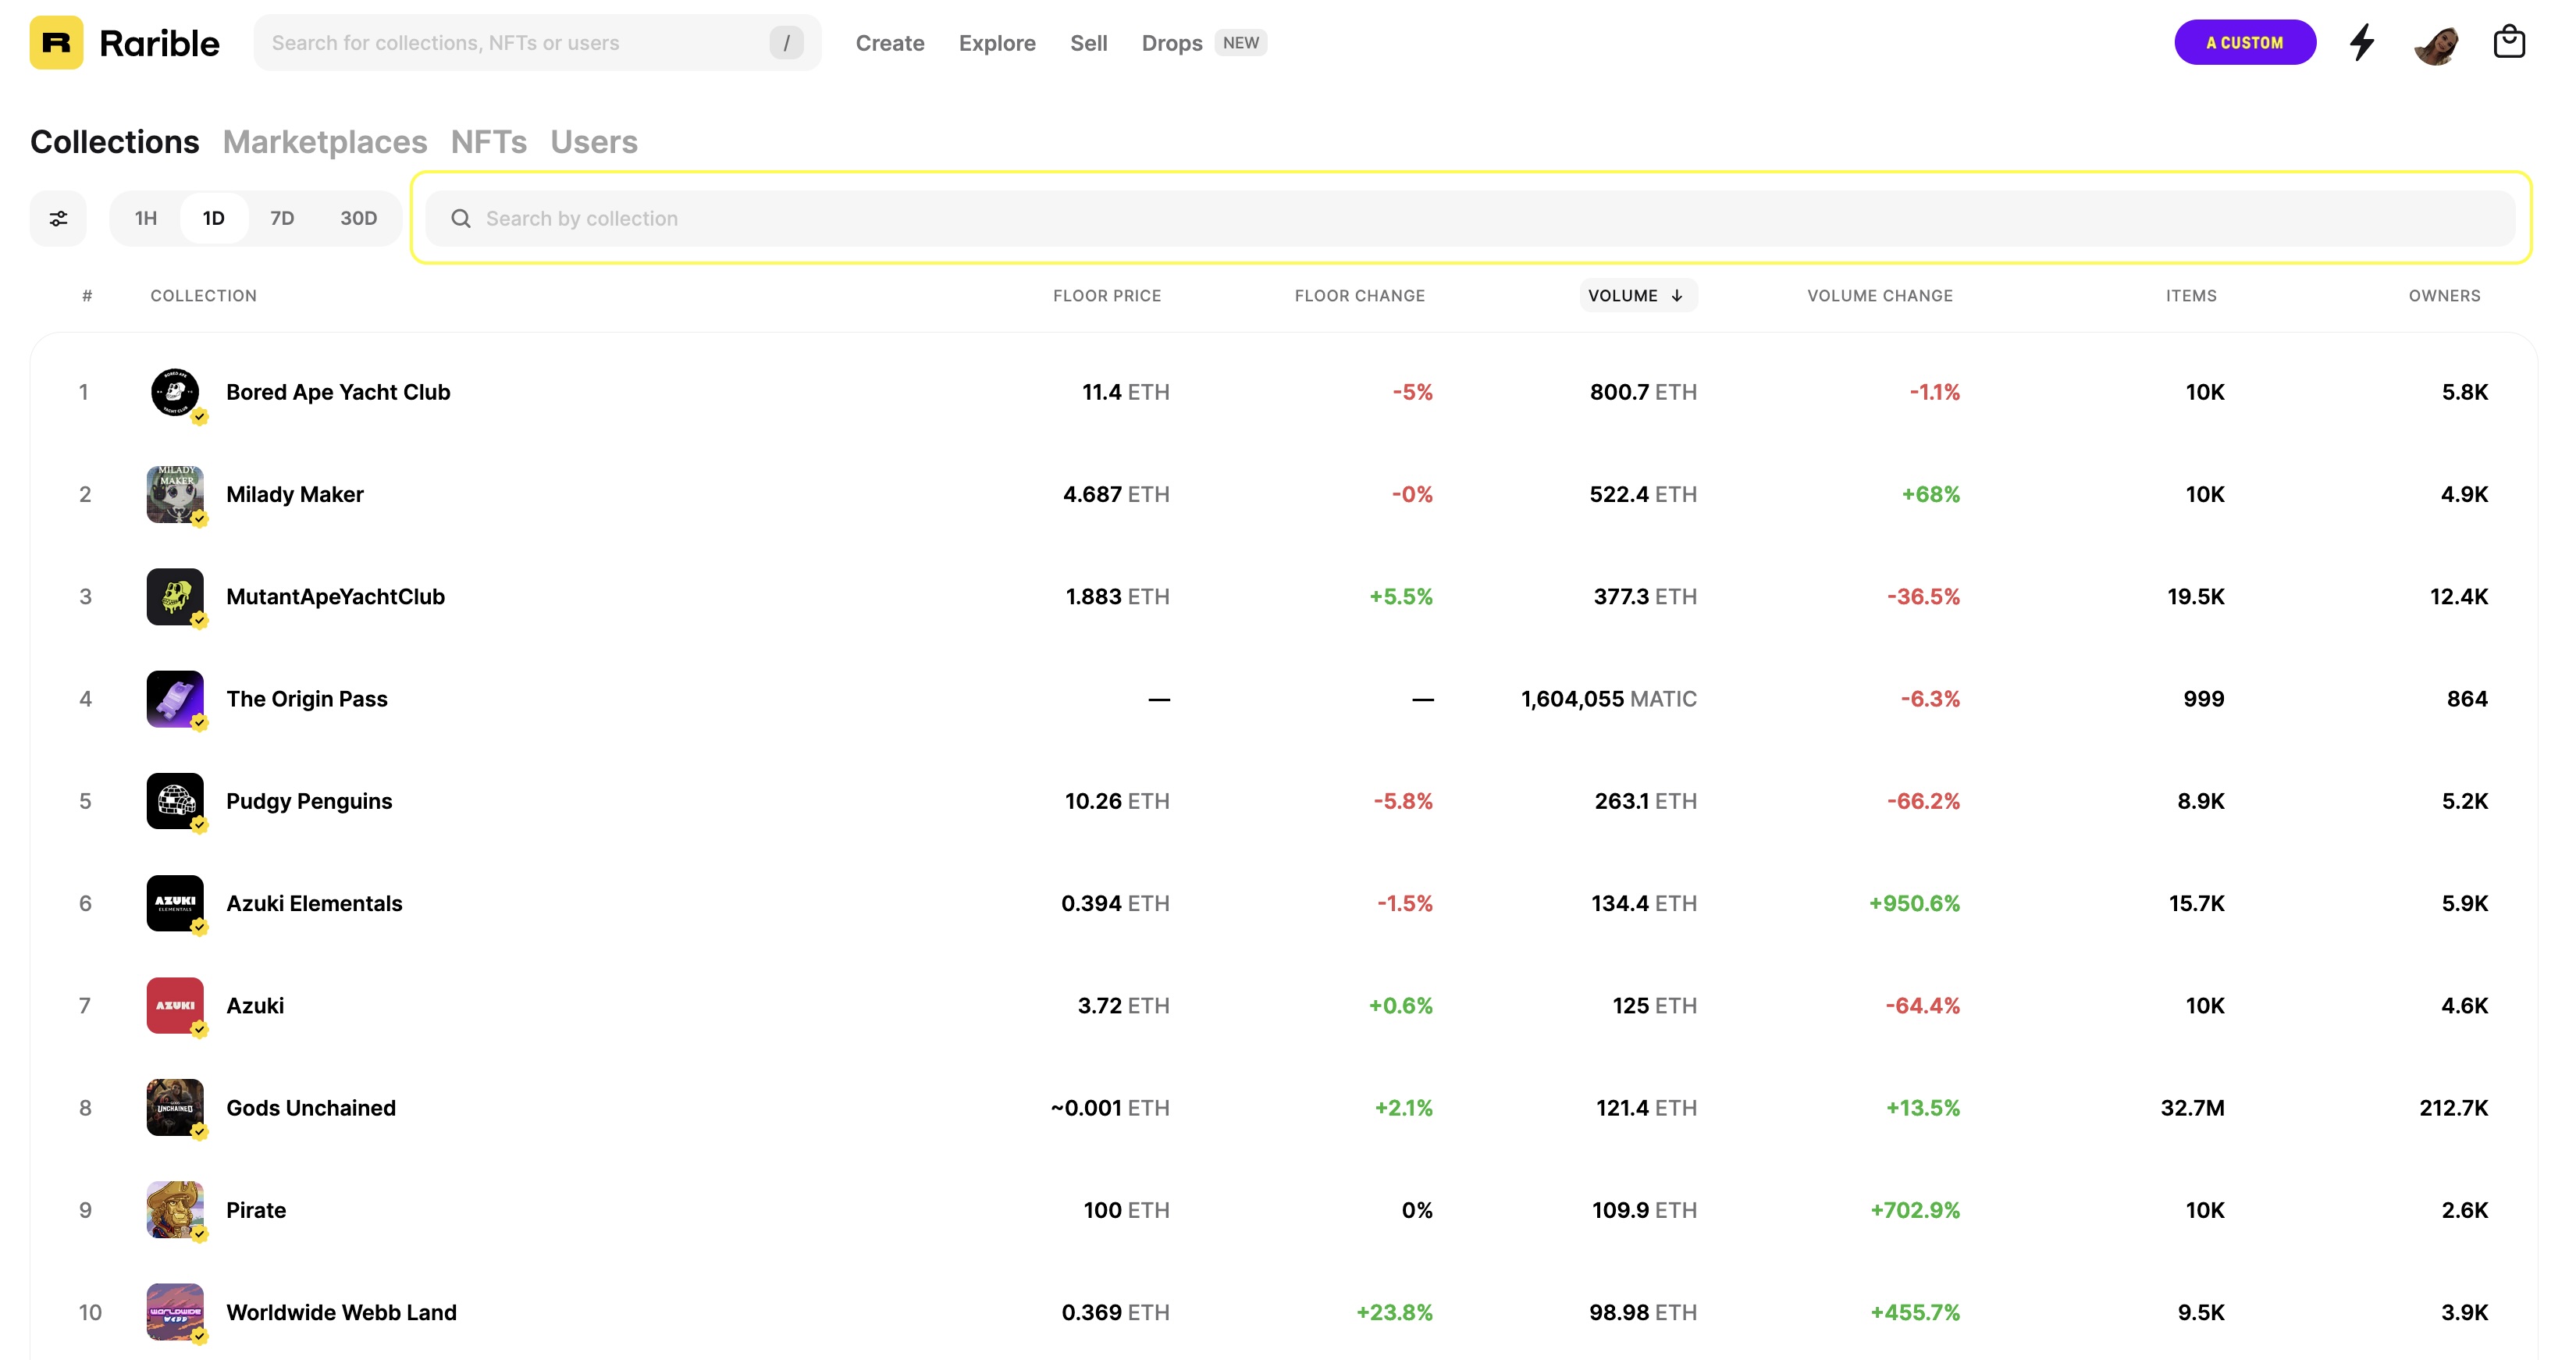Open the Explore menu item

[997, 43]
